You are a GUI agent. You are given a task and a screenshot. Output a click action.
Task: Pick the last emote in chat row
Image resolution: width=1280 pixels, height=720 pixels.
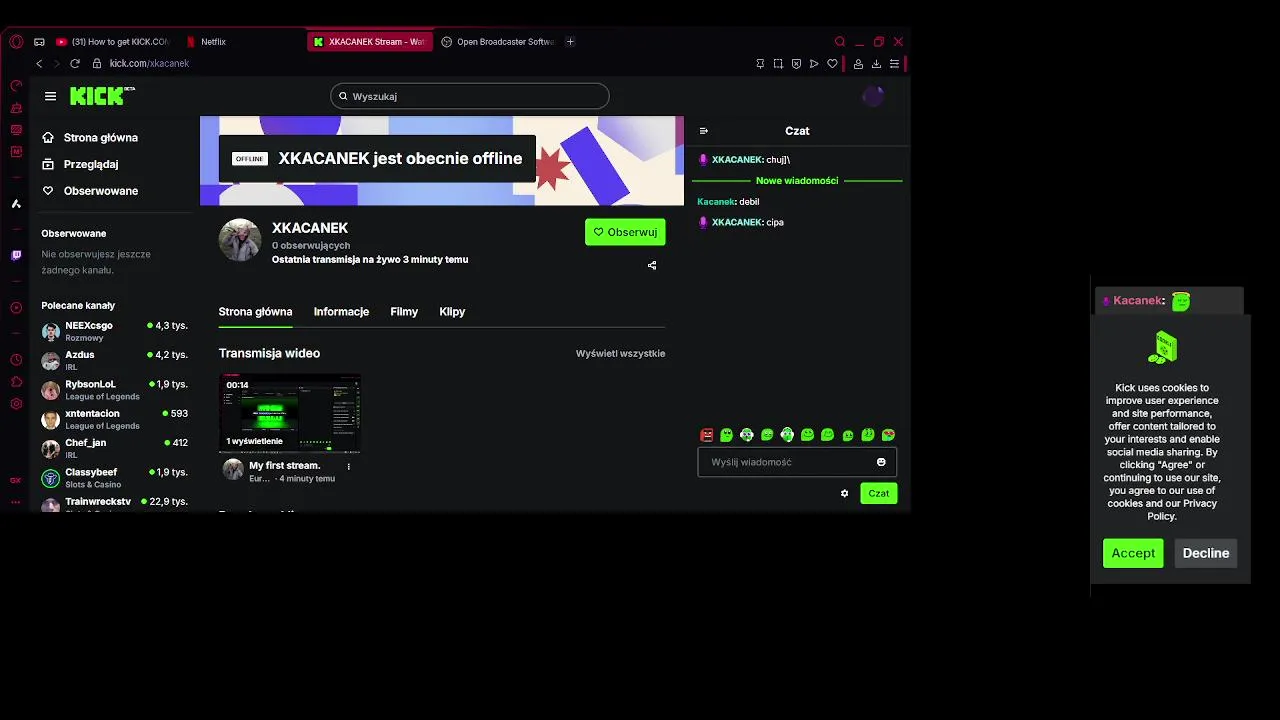click(888, 435)
